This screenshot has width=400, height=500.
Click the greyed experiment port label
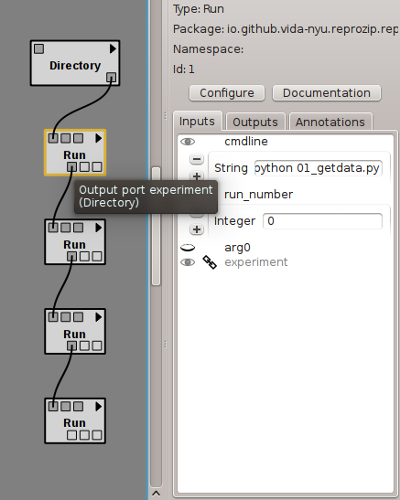[x=256, y=262]
